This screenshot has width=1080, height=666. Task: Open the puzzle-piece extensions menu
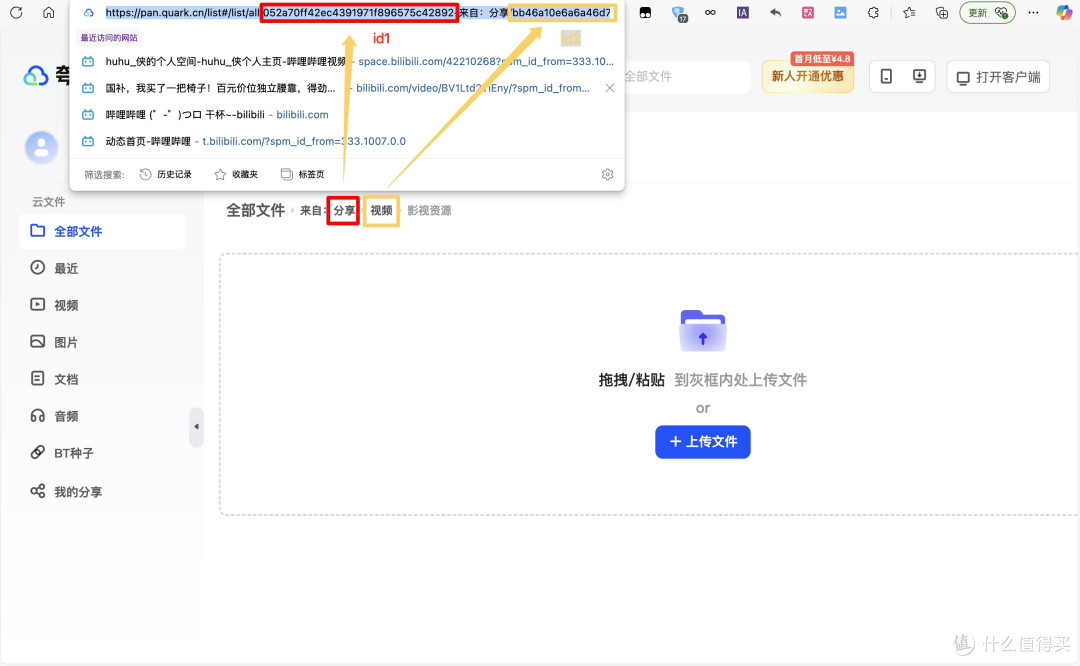tap(873, 12)
